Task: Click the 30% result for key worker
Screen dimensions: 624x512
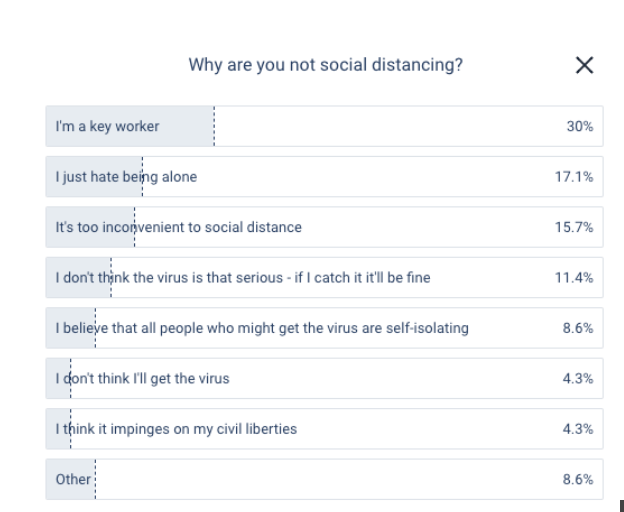Action: tap(580, 127)
